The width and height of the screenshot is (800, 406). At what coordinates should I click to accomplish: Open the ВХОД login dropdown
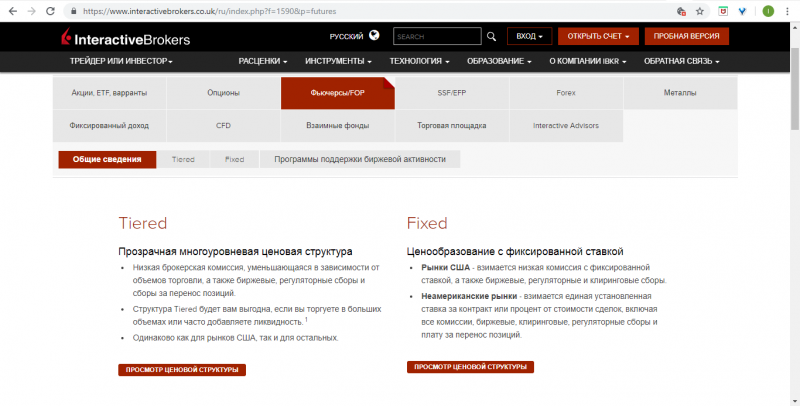(530, 36)
